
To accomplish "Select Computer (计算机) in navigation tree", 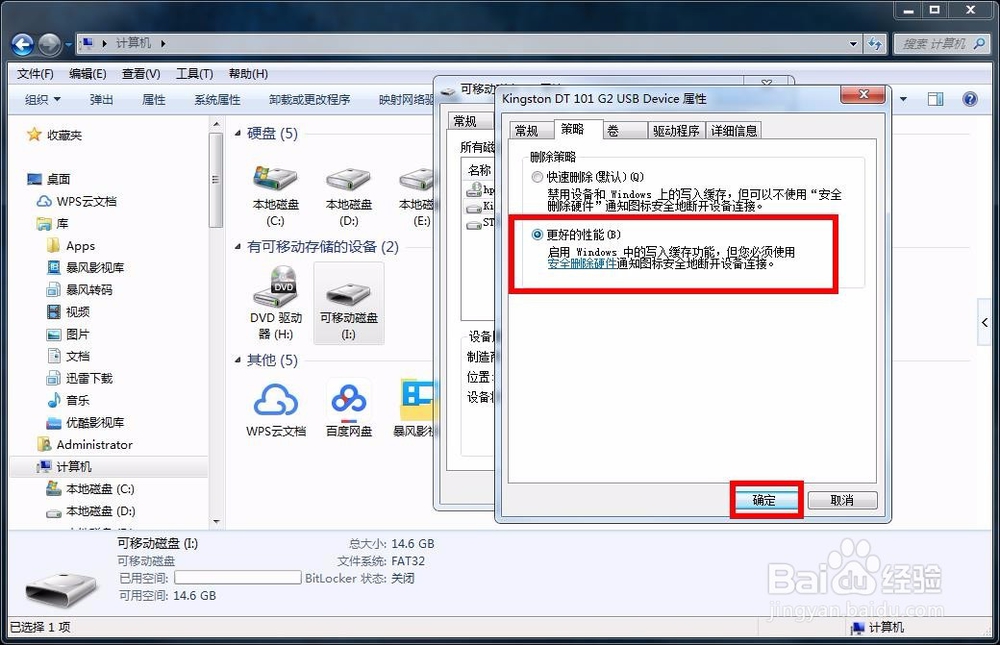I will point(64,467).
